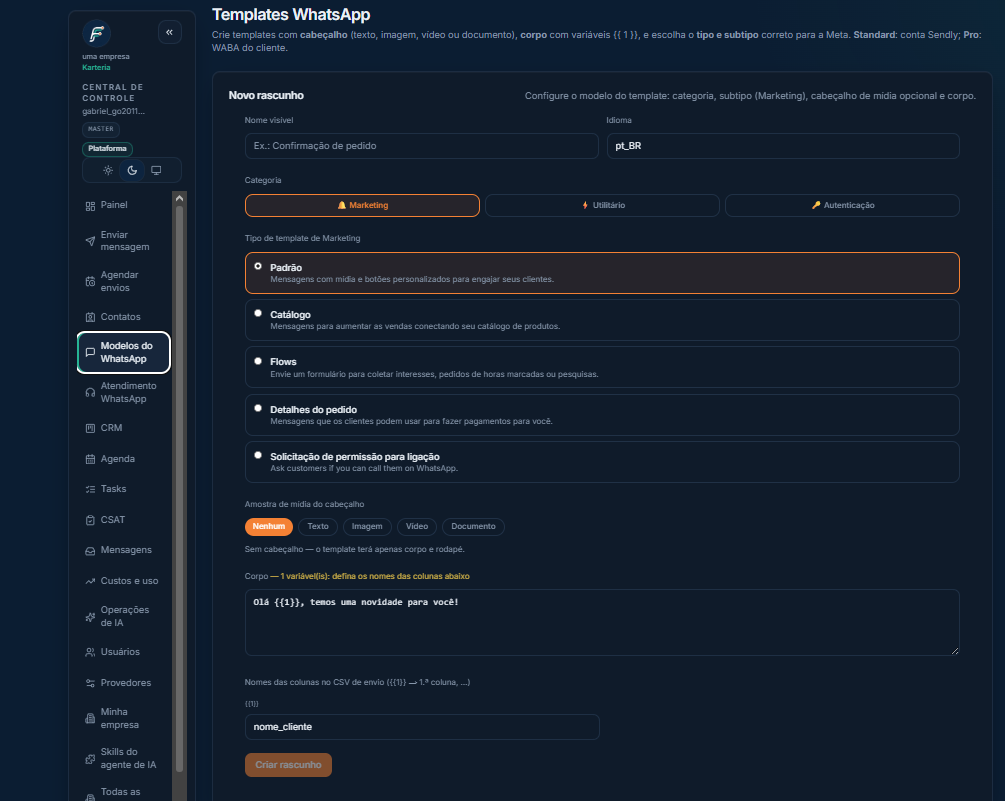The image size is (1005, 801).
Task: Click the Mensagens inbox icon
Action: (x=90, y=551)
